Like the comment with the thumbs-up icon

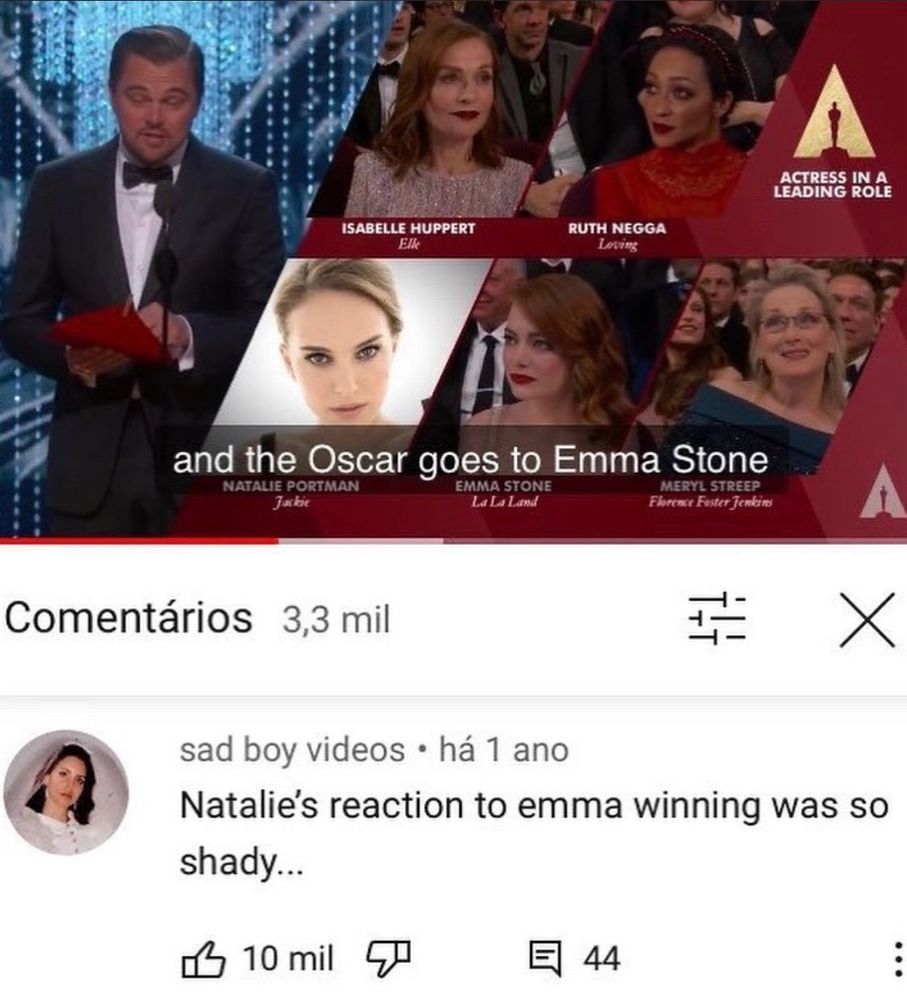203,959
